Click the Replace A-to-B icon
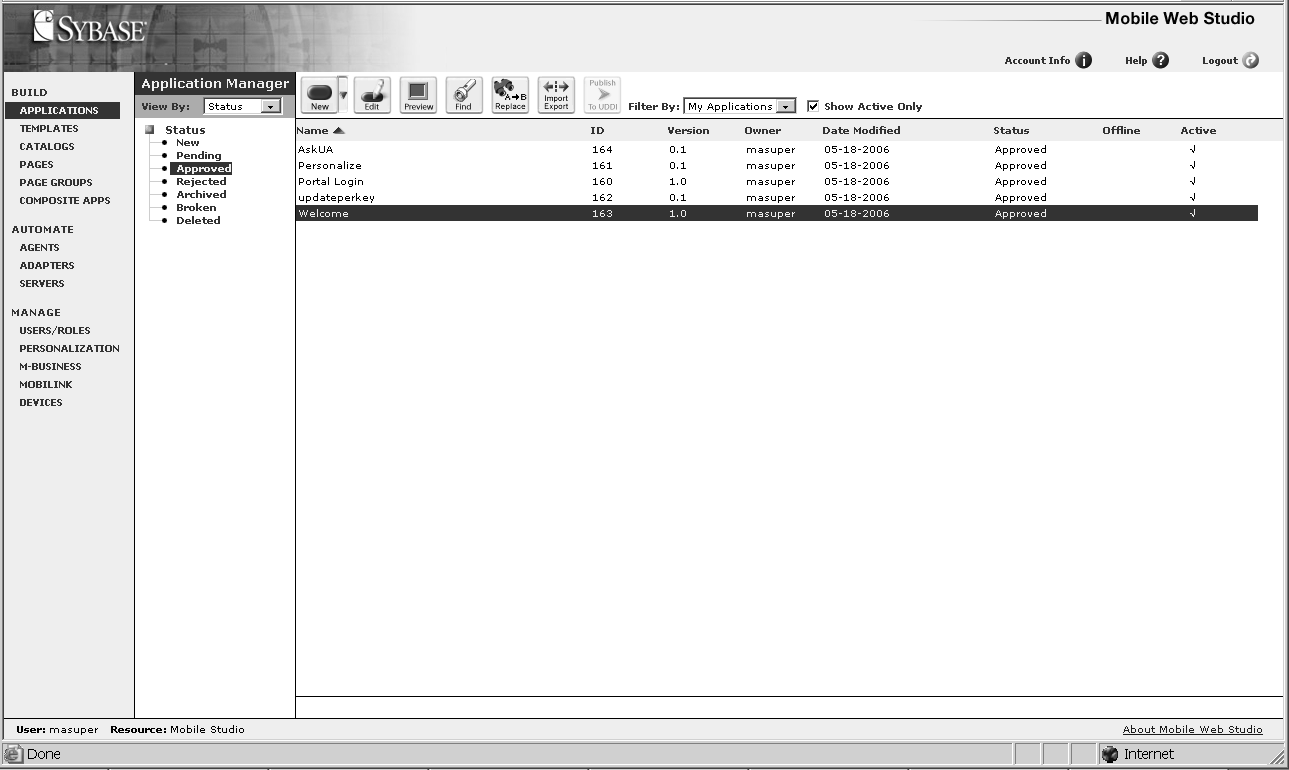The height and width of the screenshot is (770, 1289). [510, 95]
